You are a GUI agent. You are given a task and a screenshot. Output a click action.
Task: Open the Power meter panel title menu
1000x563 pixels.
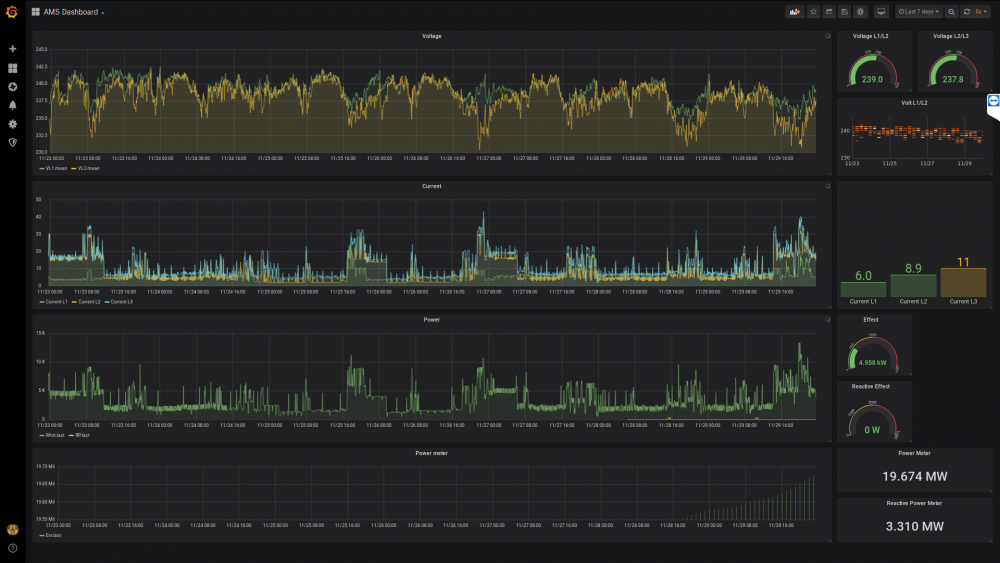(x=431, y=453)
